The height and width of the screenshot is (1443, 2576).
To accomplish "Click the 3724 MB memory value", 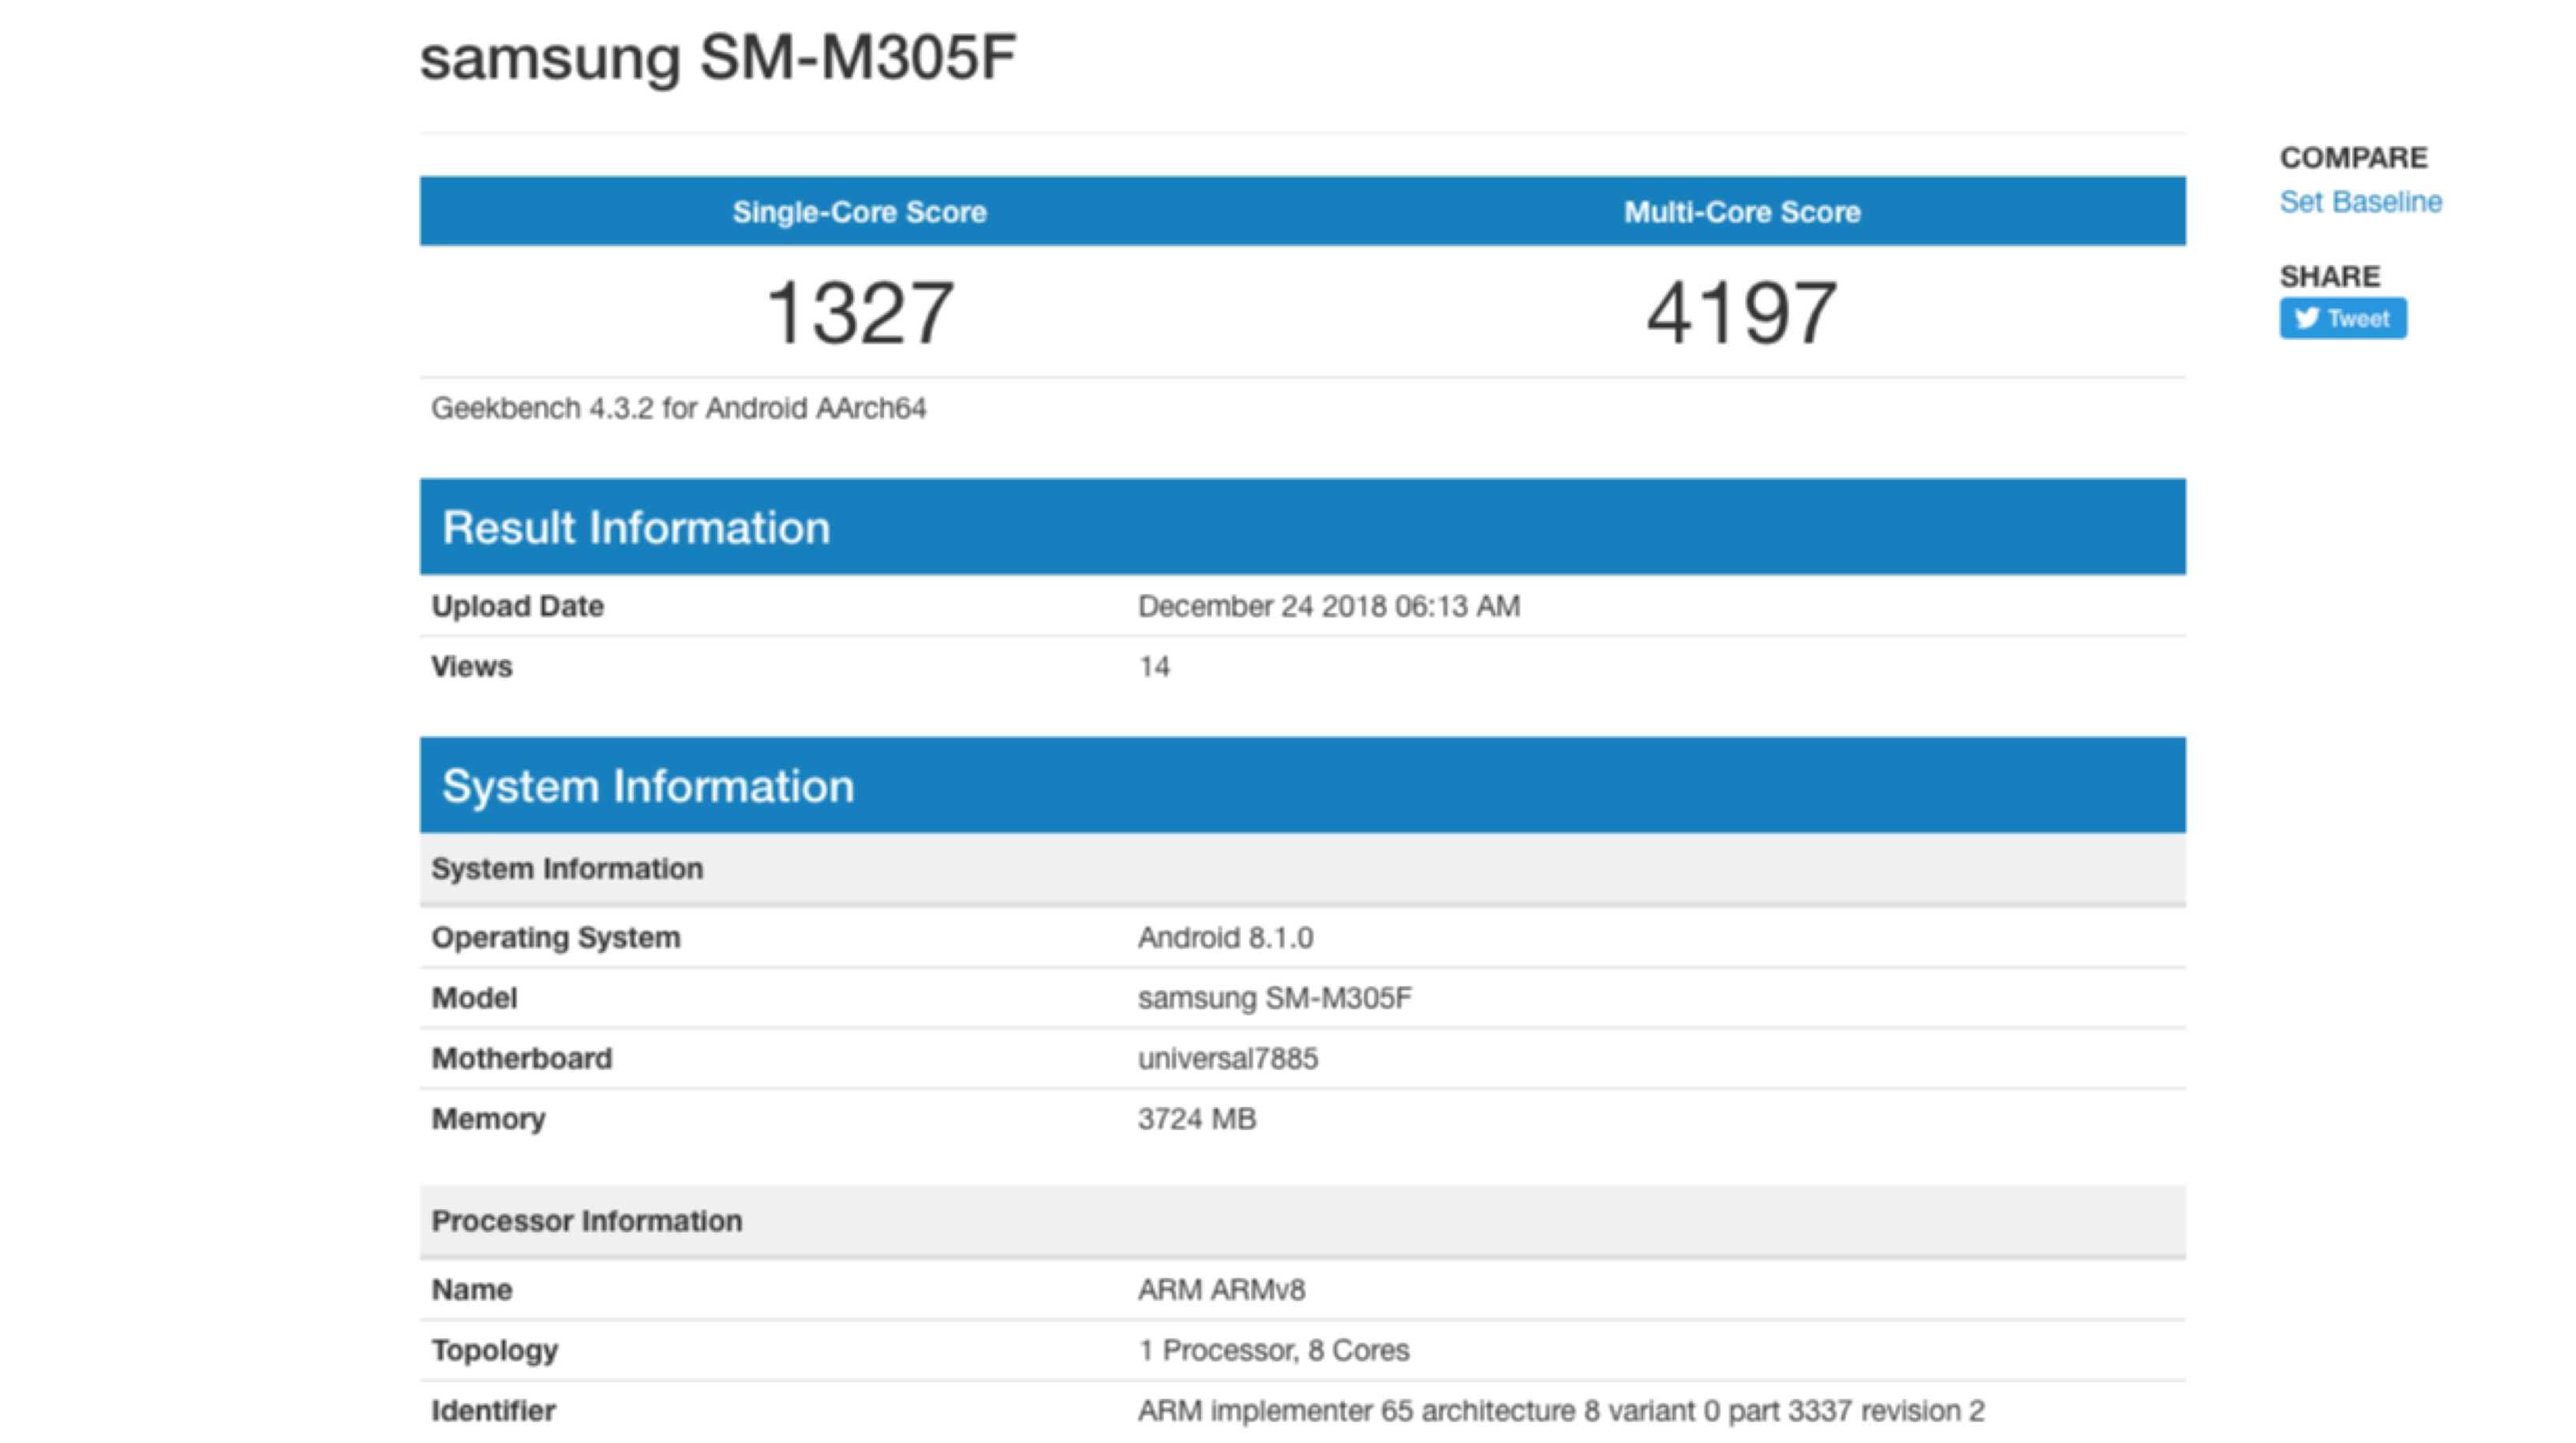I will [1196, 1119].
